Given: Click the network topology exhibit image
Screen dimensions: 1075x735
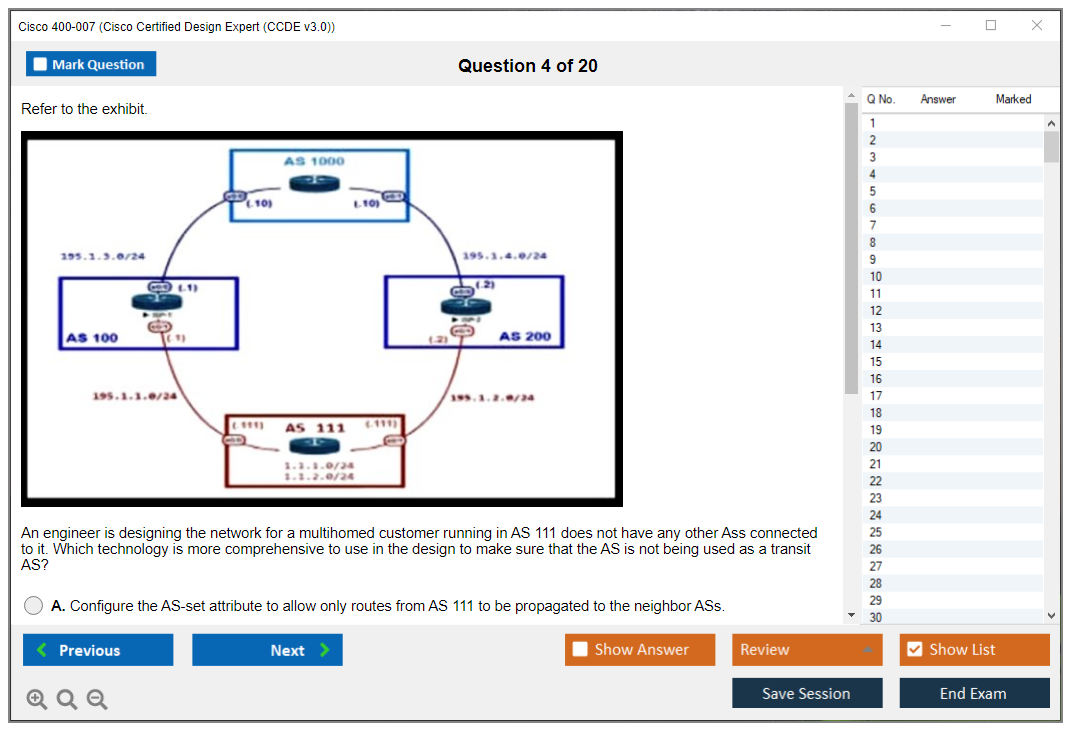Looking at the screenshot, I should tap(322, 319).
